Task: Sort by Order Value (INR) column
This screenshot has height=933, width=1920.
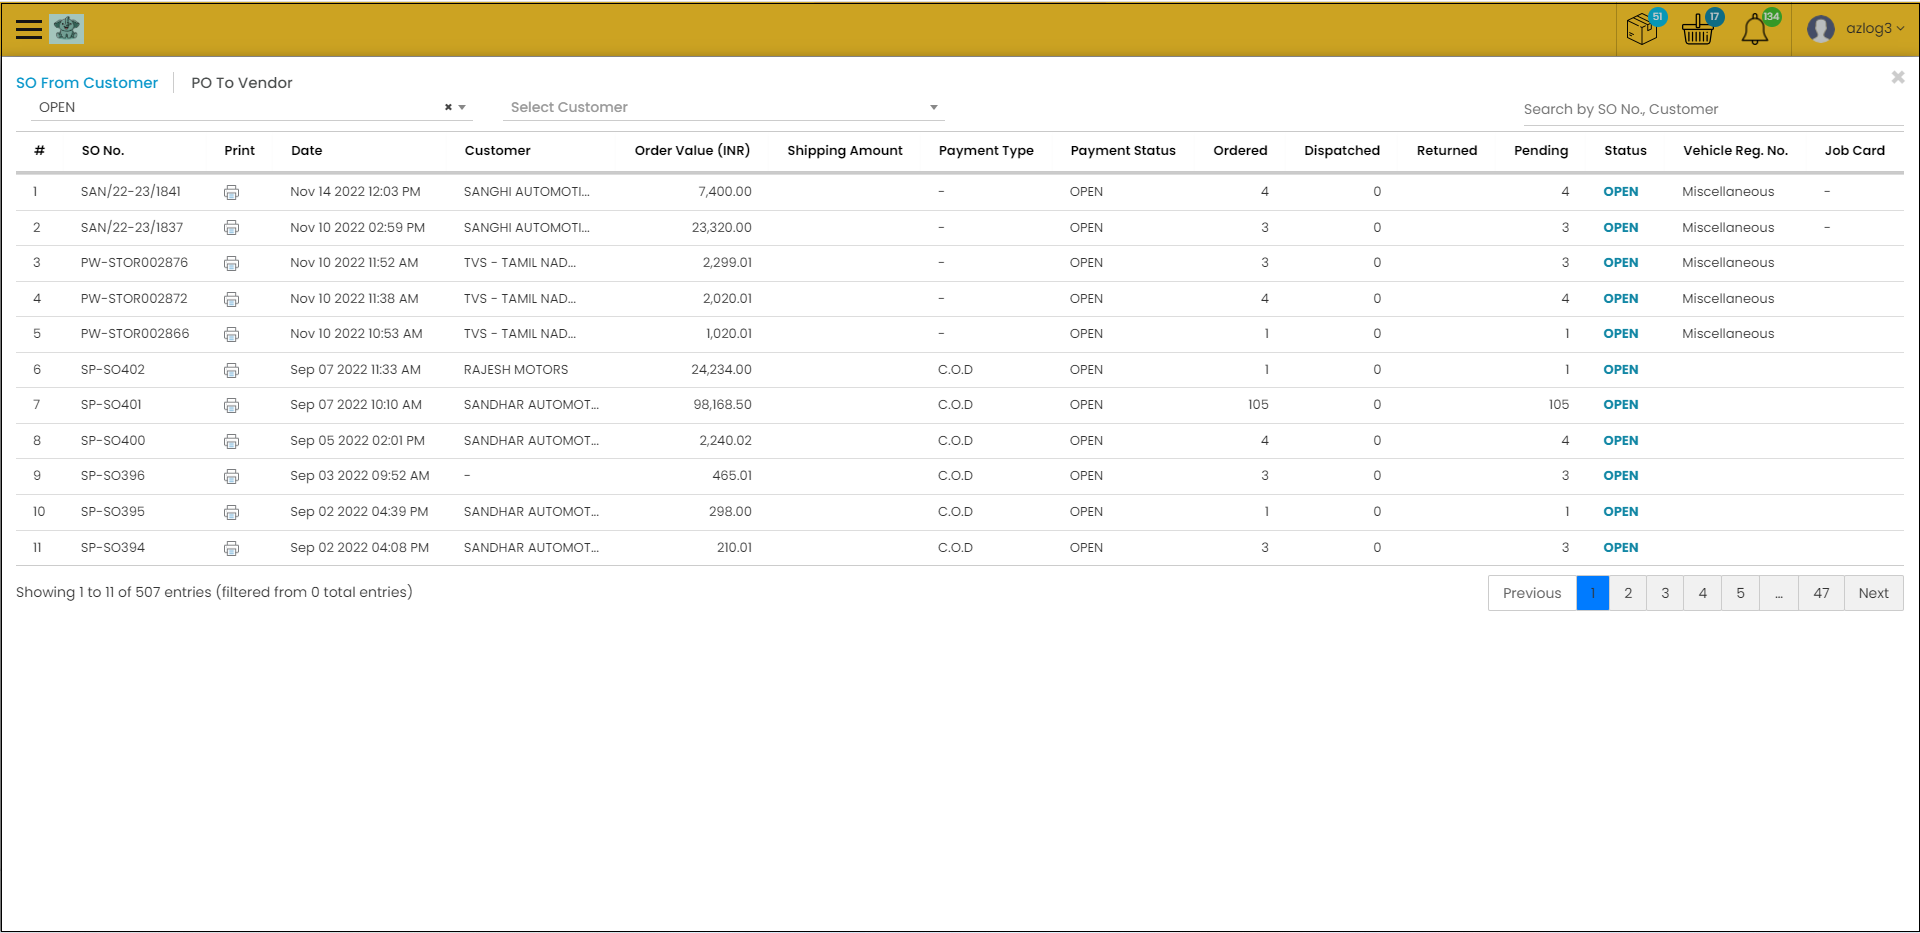Action: pyautogui.click(x=692, y=151)
